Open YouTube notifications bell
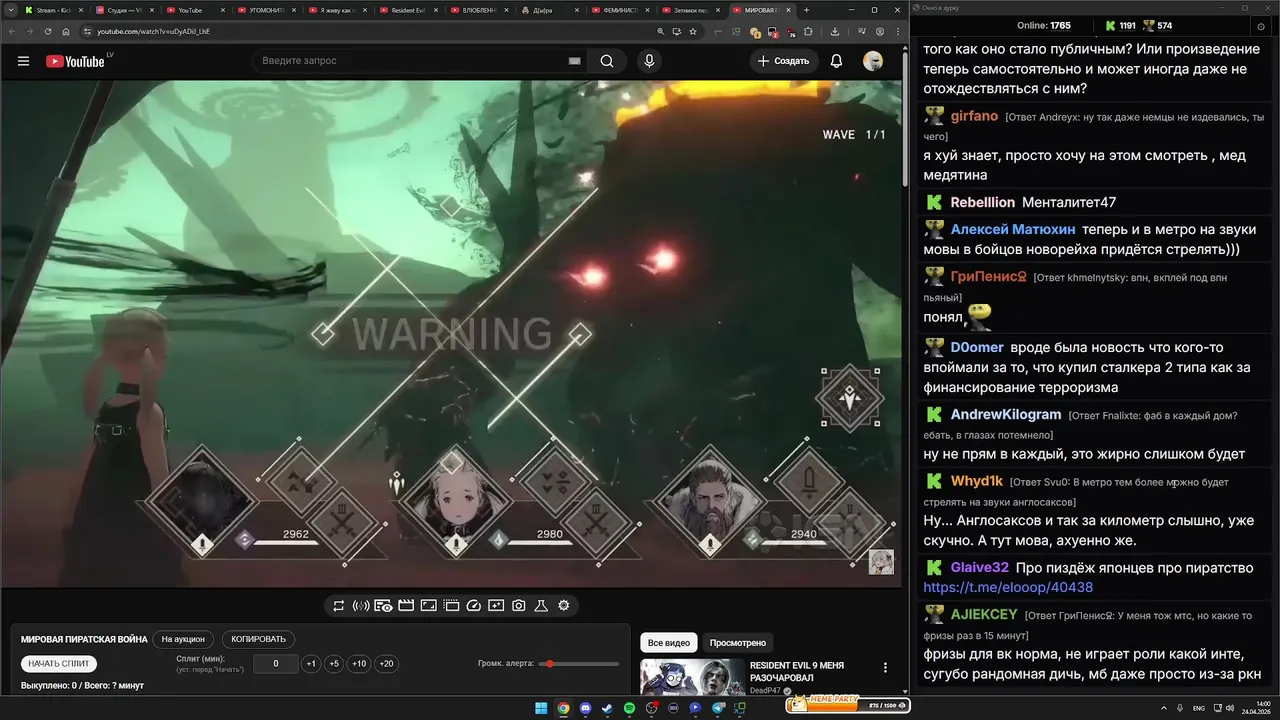The image size is (1280, 720). pos(836,61)
